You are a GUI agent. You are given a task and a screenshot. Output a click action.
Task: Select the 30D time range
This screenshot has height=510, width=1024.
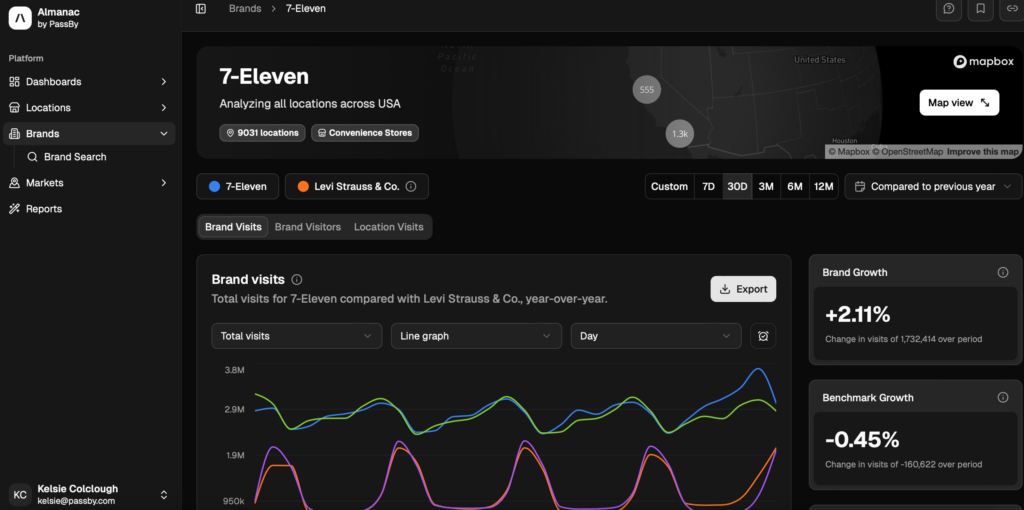737,186
